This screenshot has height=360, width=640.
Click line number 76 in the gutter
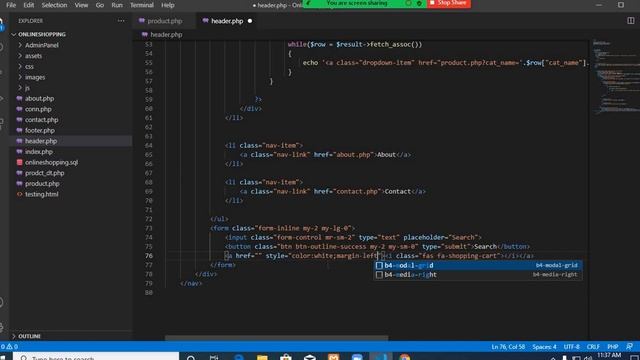[148, 256]
